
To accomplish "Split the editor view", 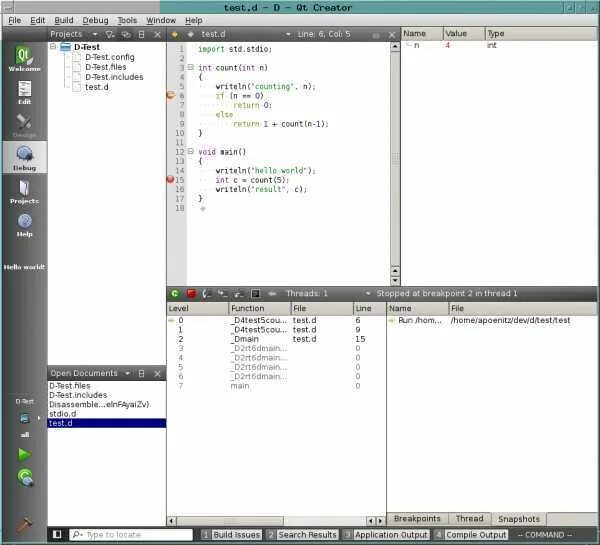I will click(376, 35).
